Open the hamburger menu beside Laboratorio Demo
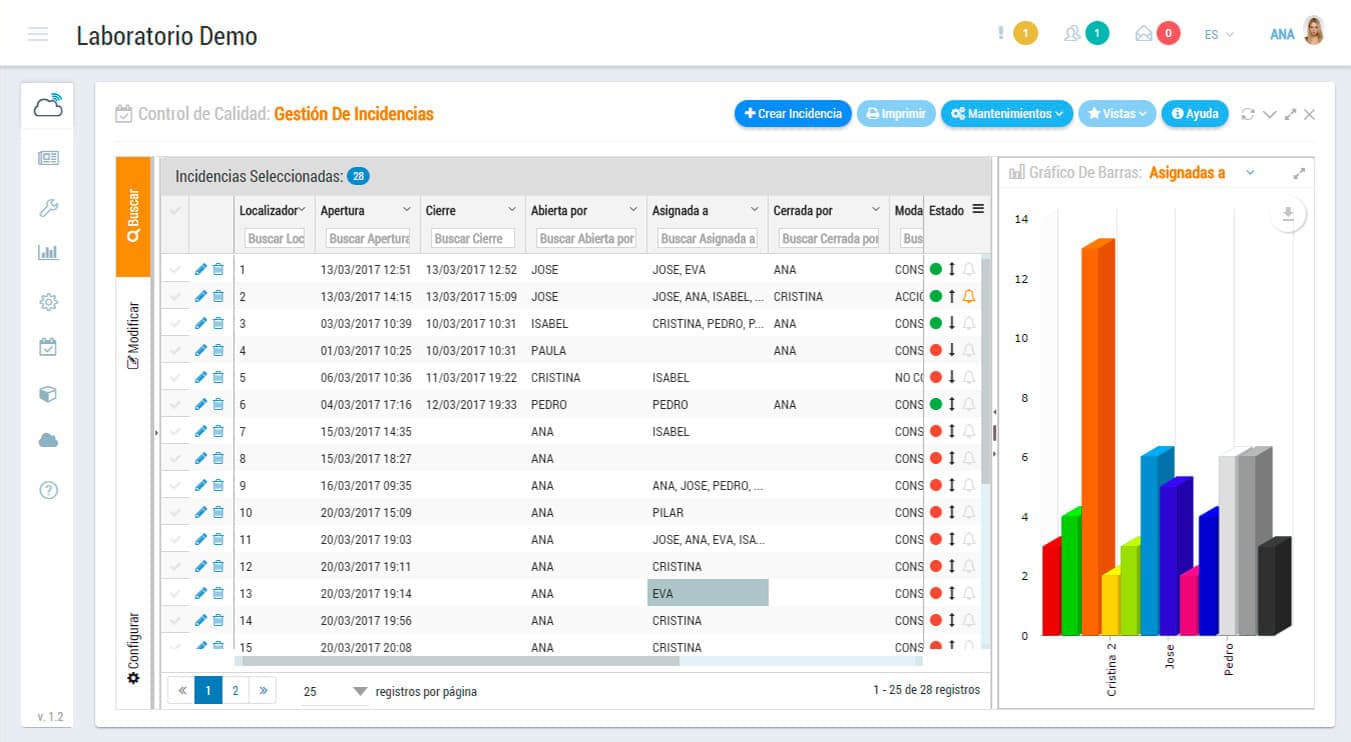Screen dimensions: 1351x742 tap(38, 35)
